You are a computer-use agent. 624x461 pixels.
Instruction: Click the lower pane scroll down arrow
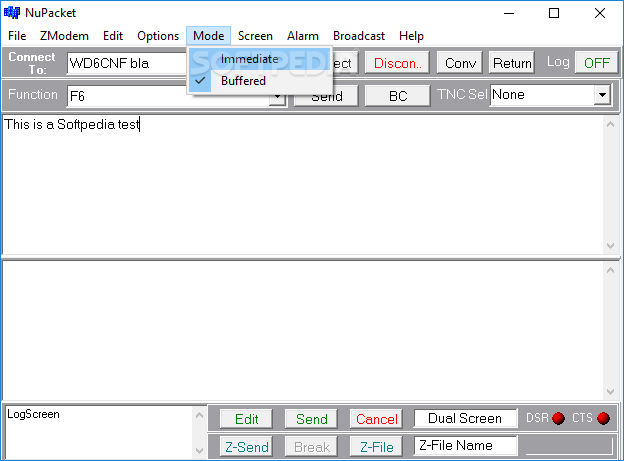[611, 392]
